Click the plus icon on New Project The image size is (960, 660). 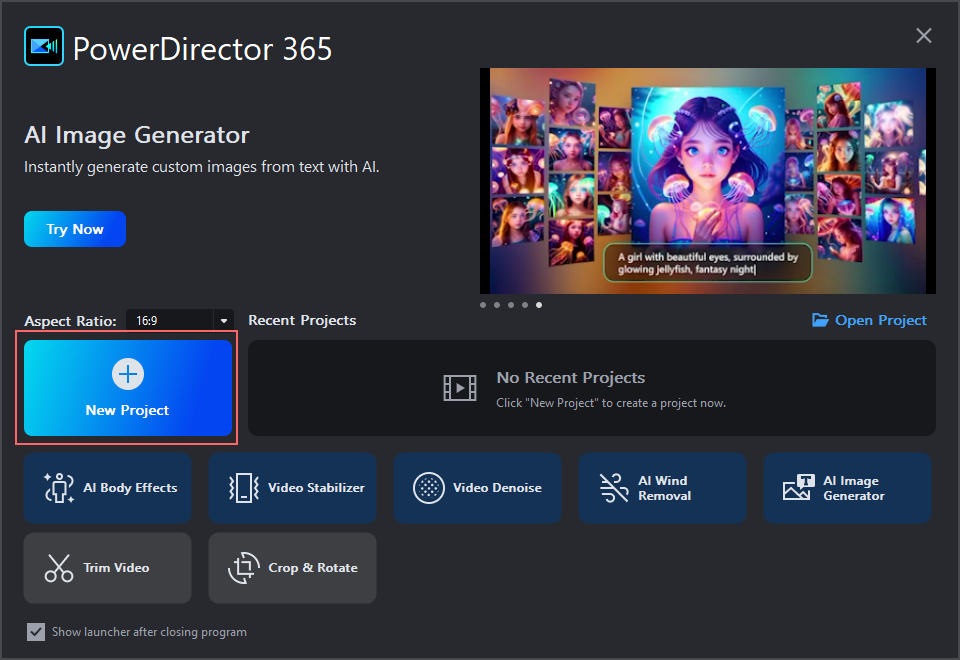click(128, 373)
